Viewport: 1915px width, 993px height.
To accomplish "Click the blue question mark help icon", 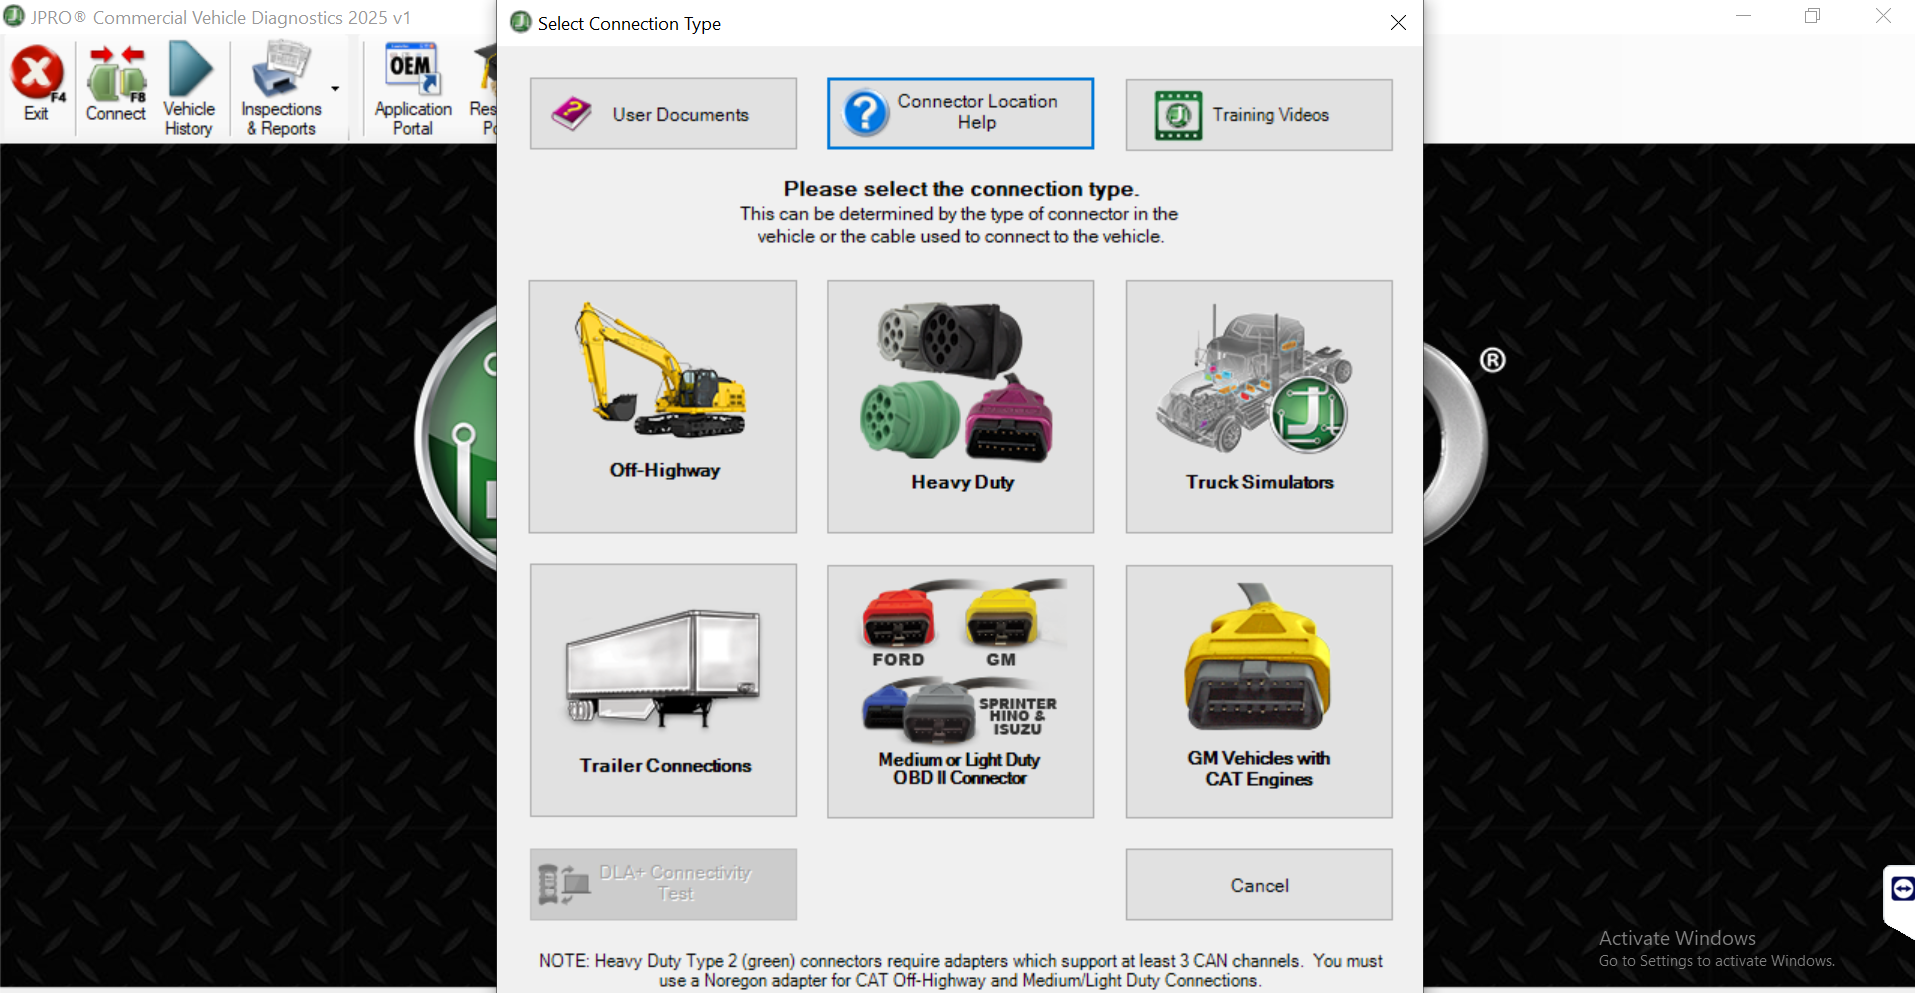I will click(866, 113).
